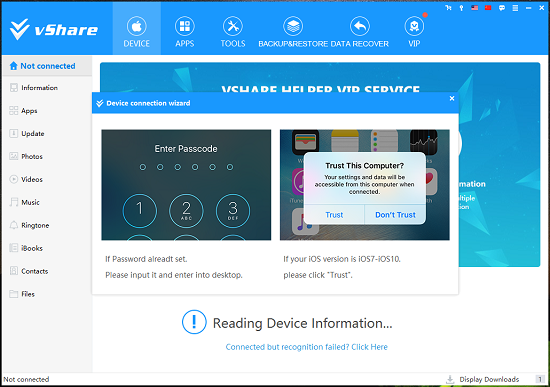The image size is (550, 387).
Task: Click the status bar 'Not connected' text
Action: point(26,379)
